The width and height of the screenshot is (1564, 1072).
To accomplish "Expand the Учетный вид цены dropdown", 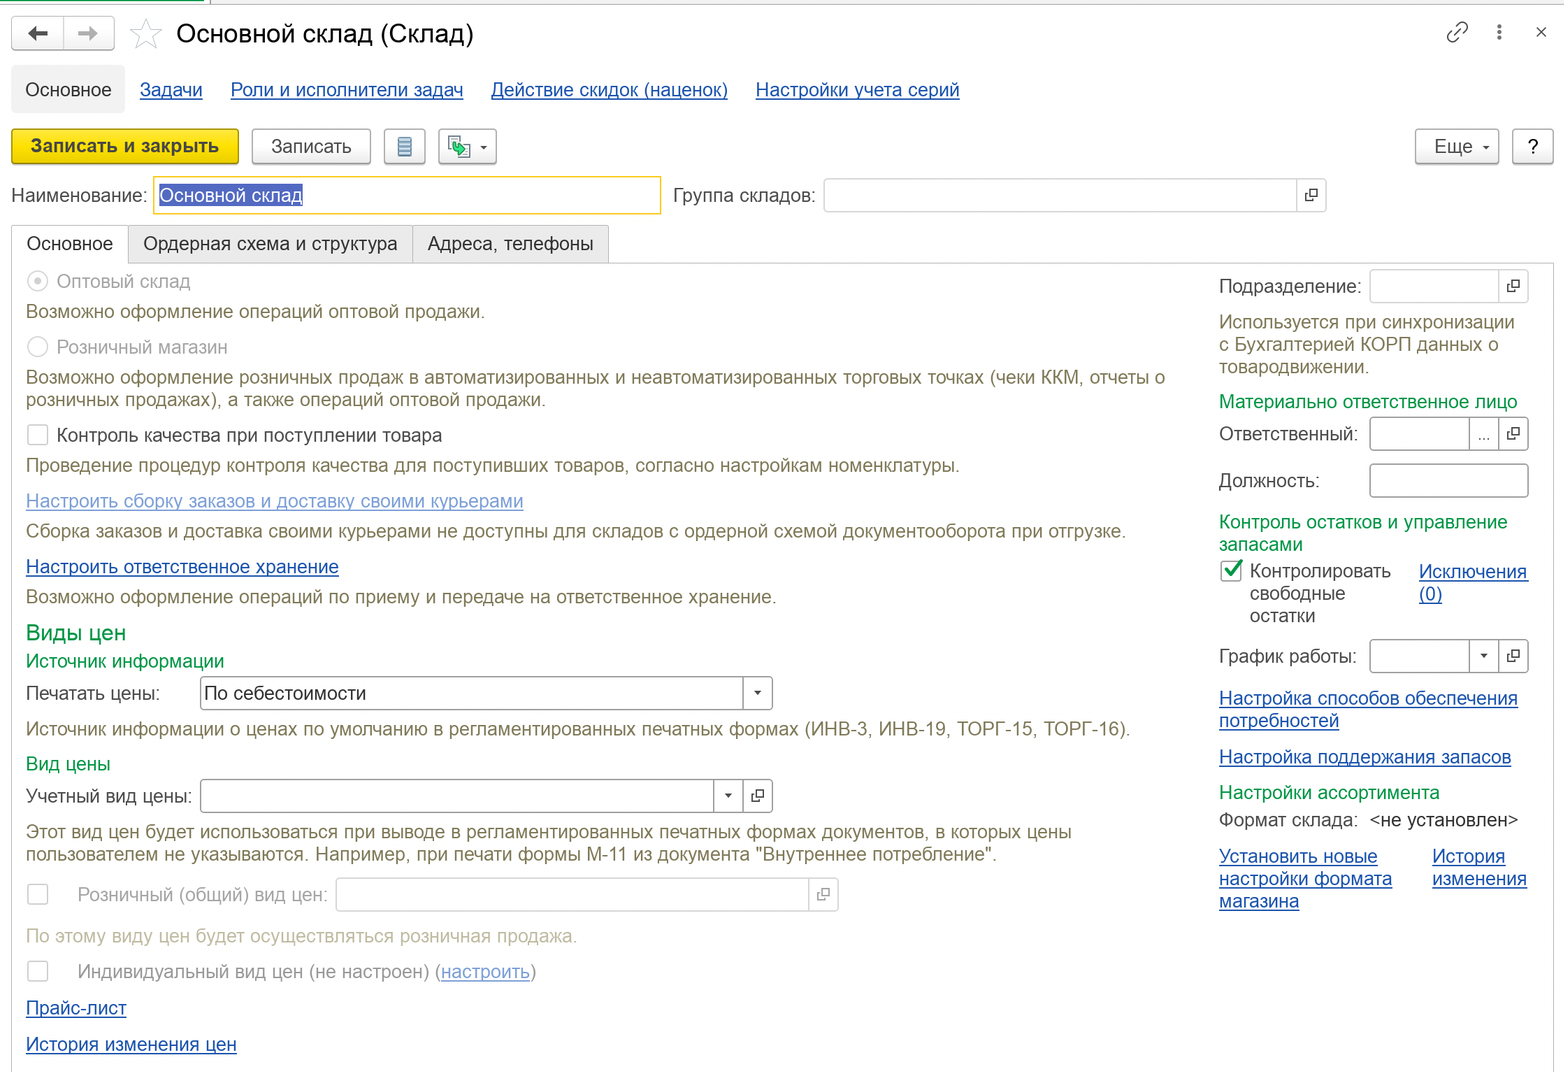I will click(x=728, y=796).
